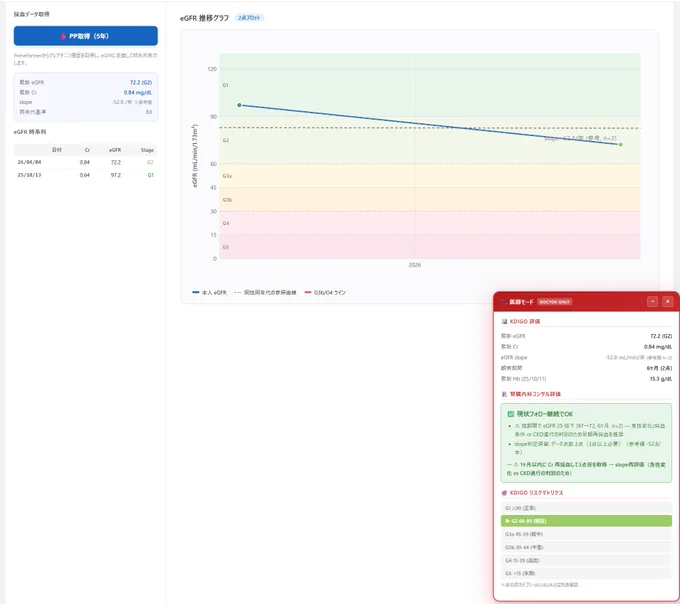
Task: Select the G3b 30-44 risk matrix row
Action: click(x=586, y=547)
